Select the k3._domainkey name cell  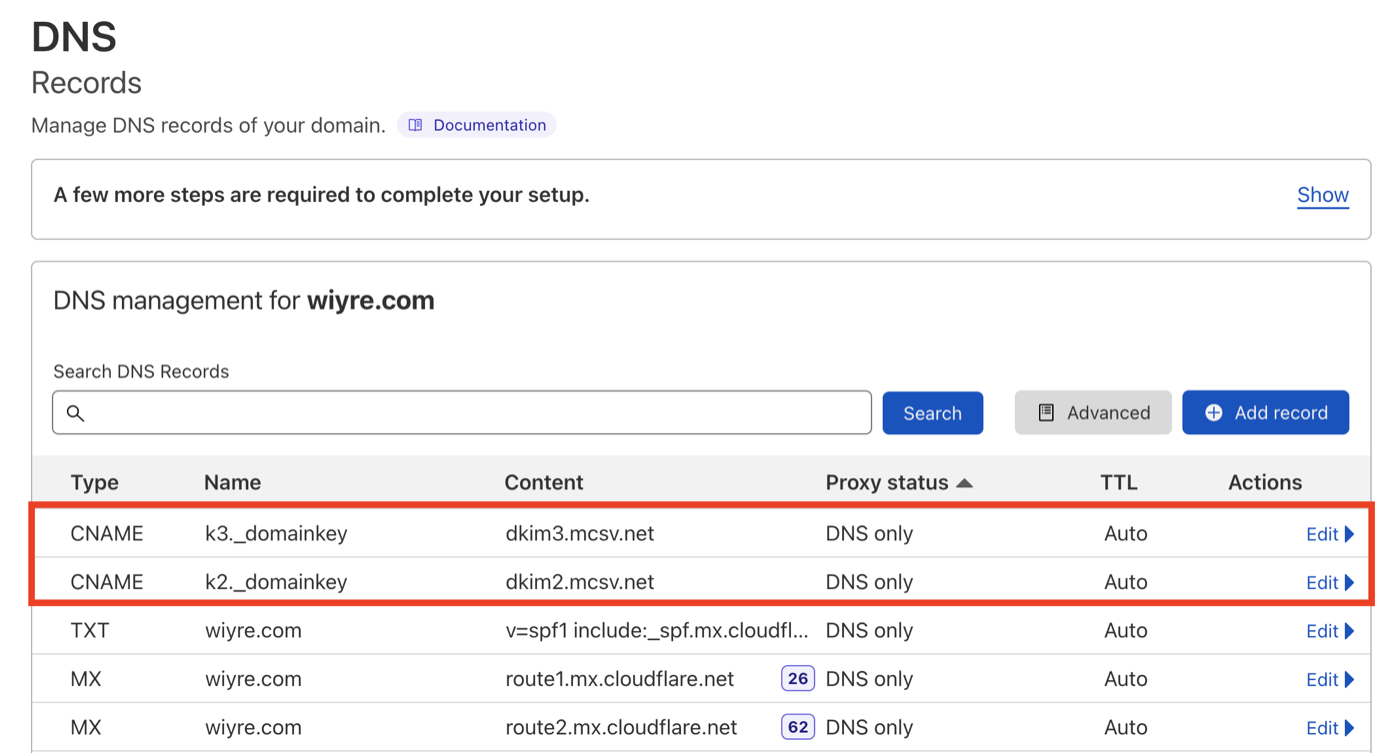coord(276,534)
